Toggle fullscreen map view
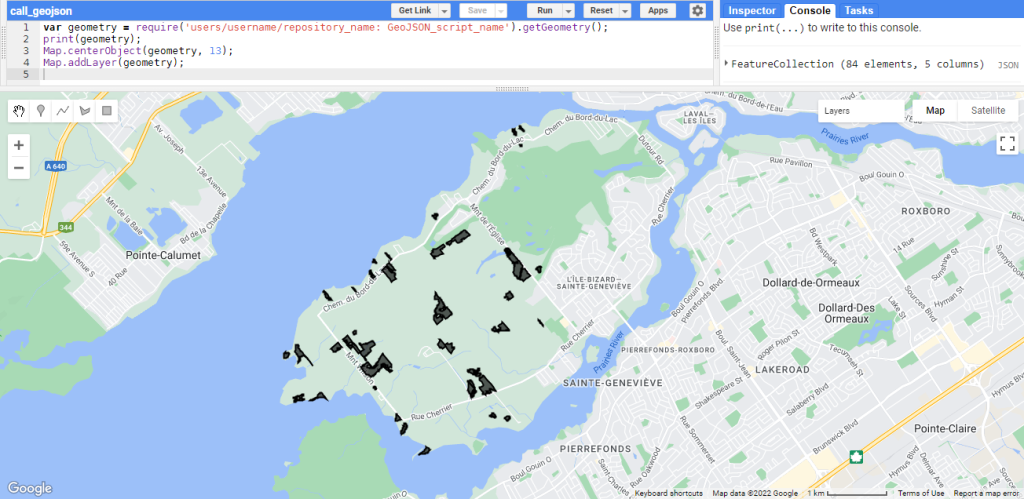 click(1006, 144)
